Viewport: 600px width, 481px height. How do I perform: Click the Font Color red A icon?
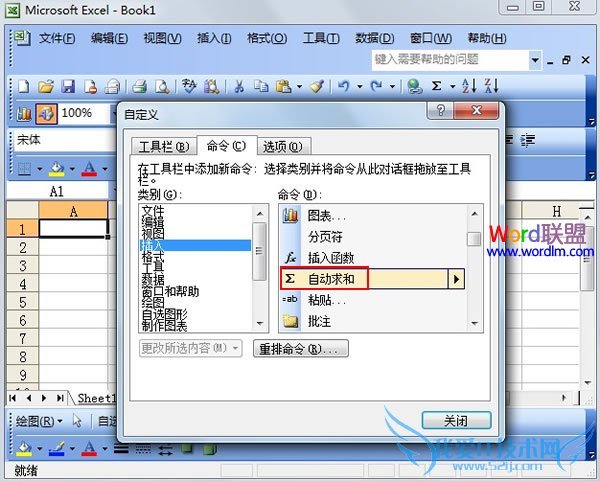click(x=89, y=168)
